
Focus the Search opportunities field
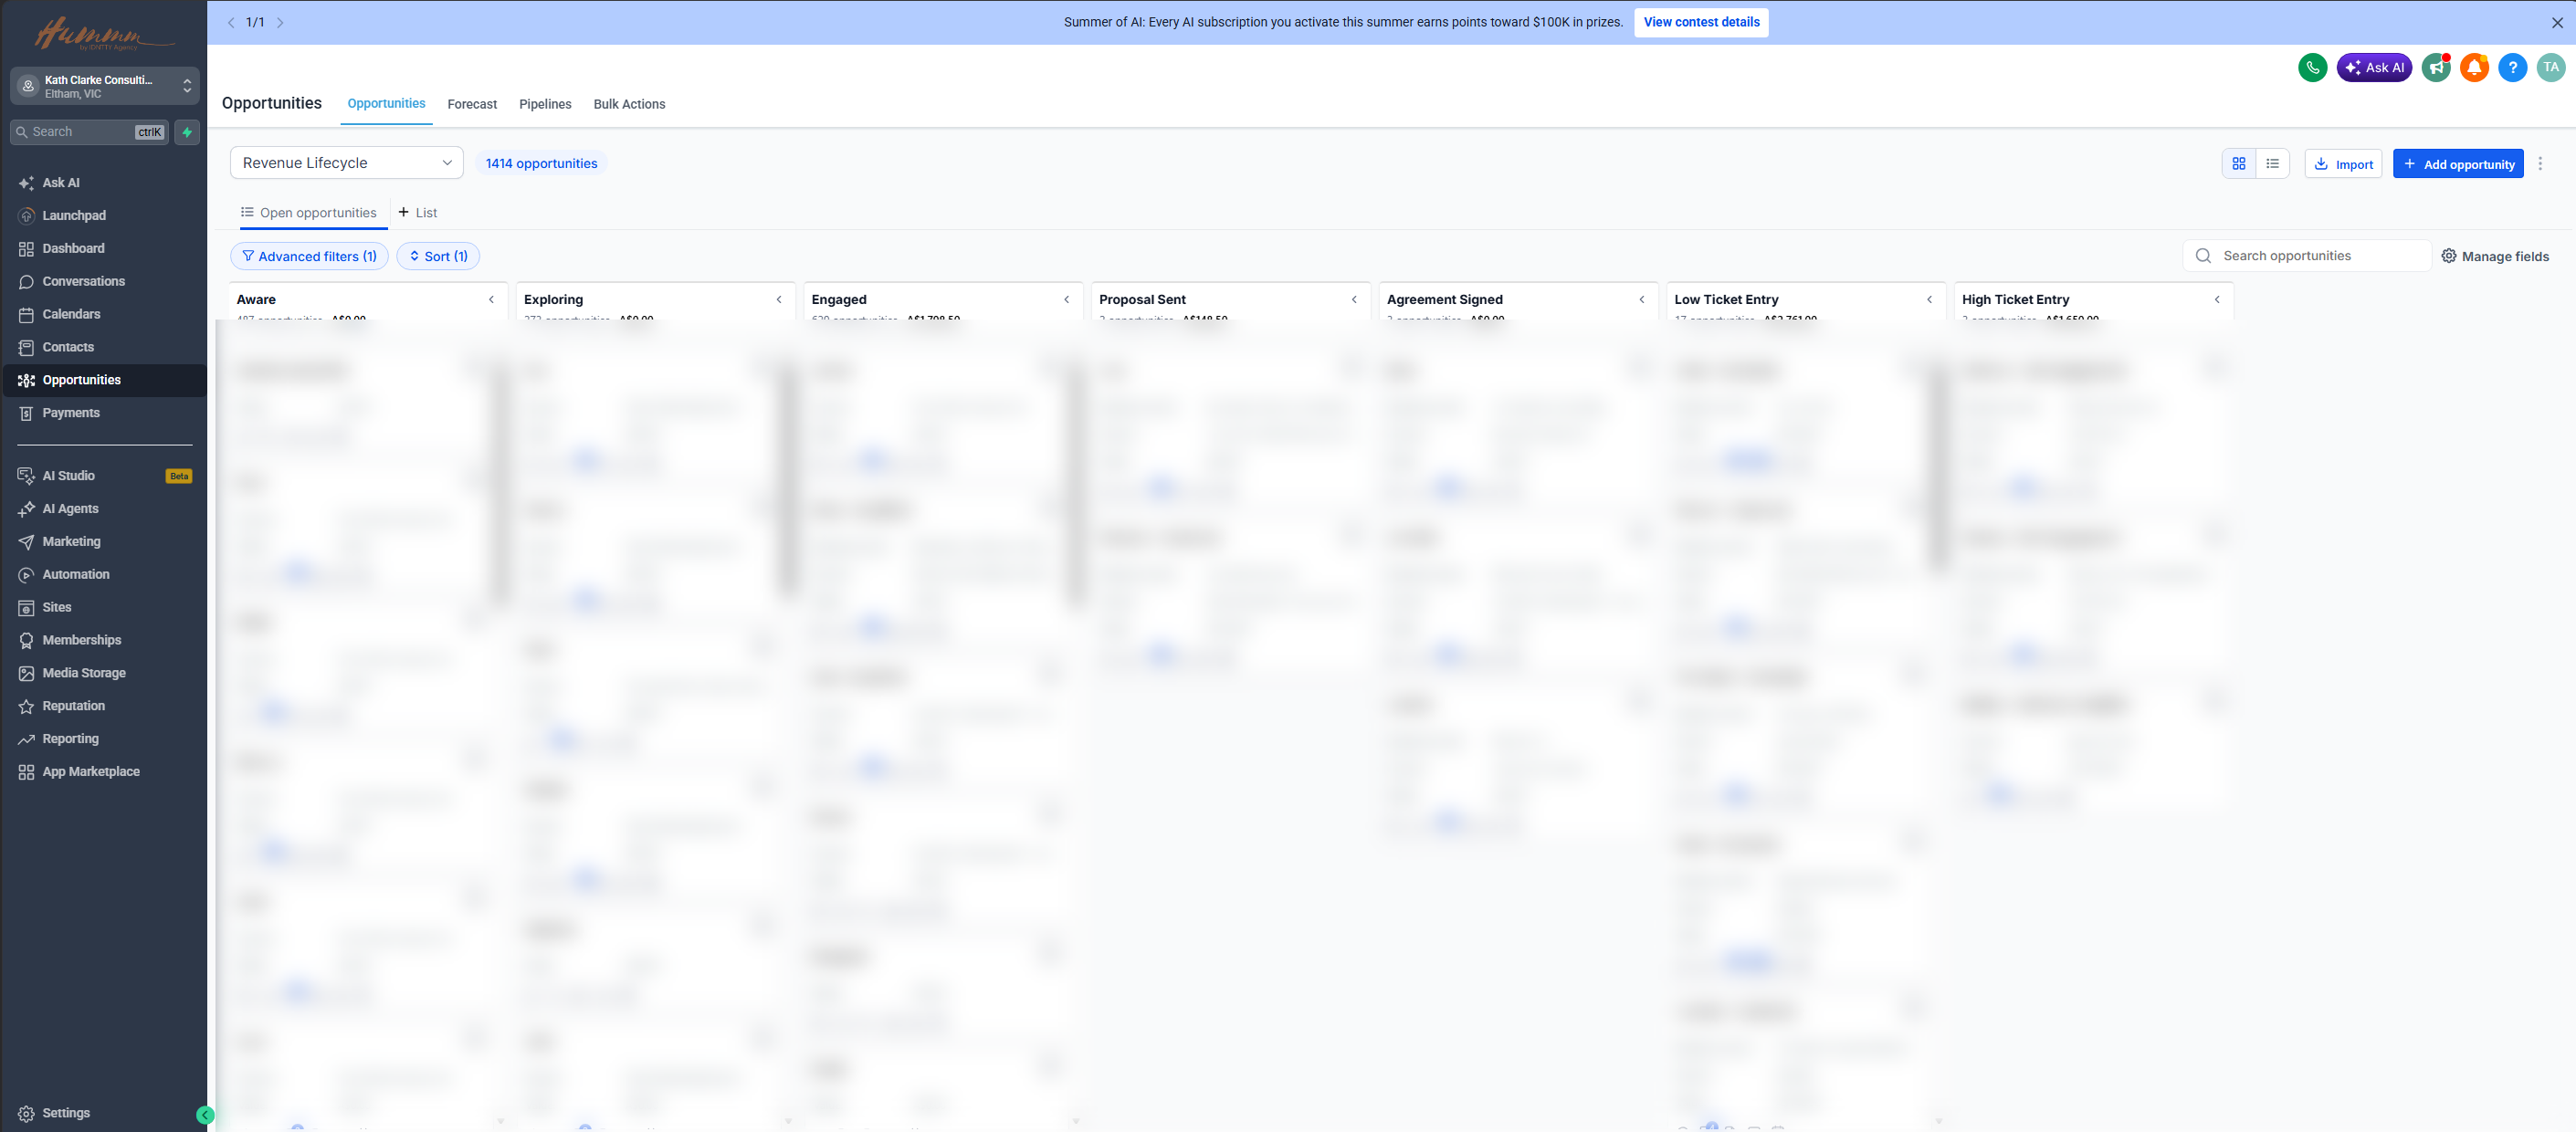tap(2306, 256)
